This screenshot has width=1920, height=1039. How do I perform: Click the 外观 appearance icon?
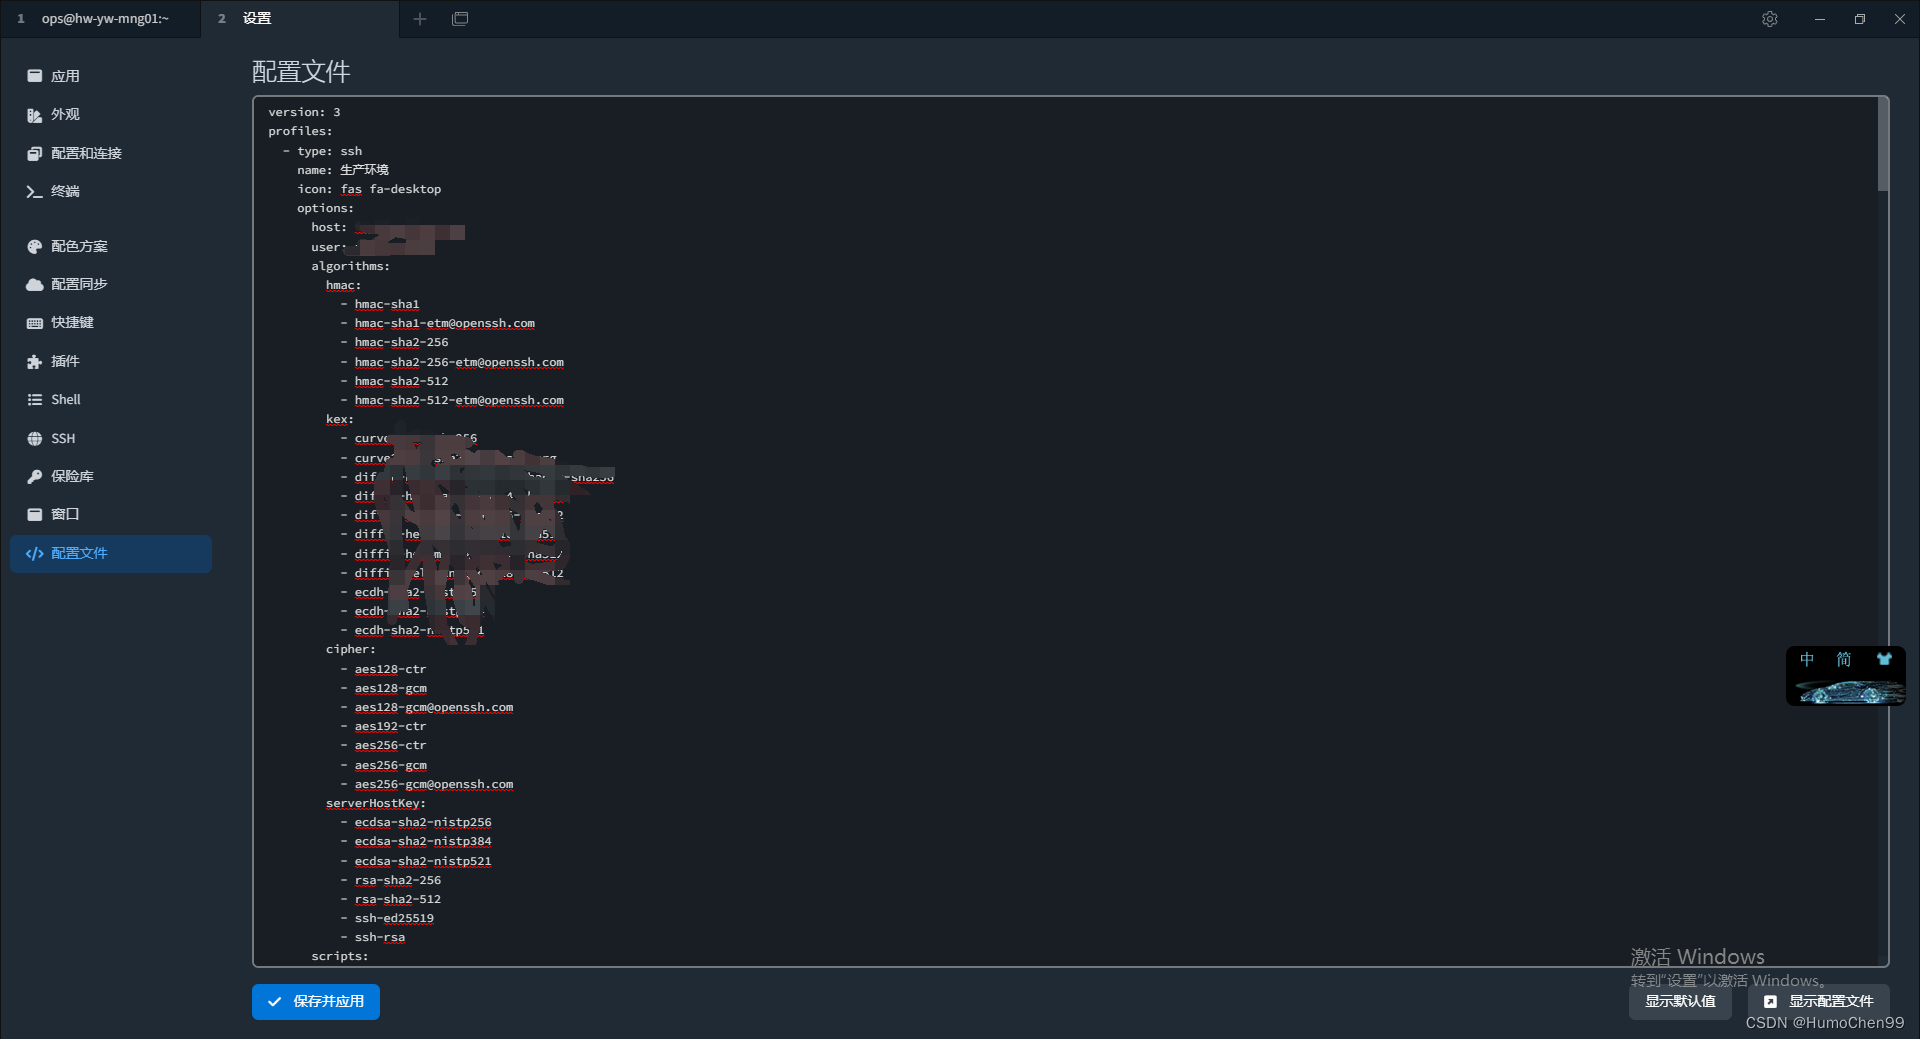coord(34,115)
